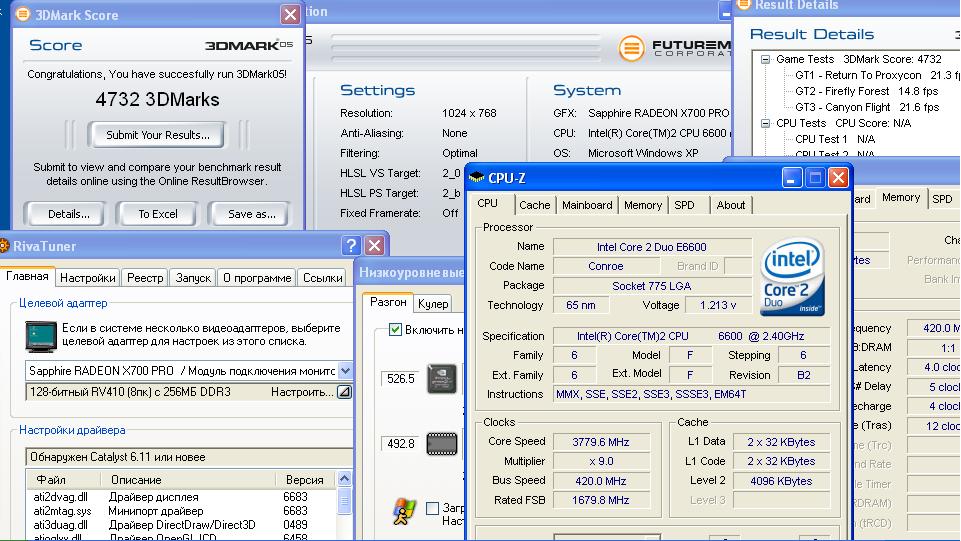
Task: Click the Windows logo icon in the overclocking window
Action: (x=403, y=512)
